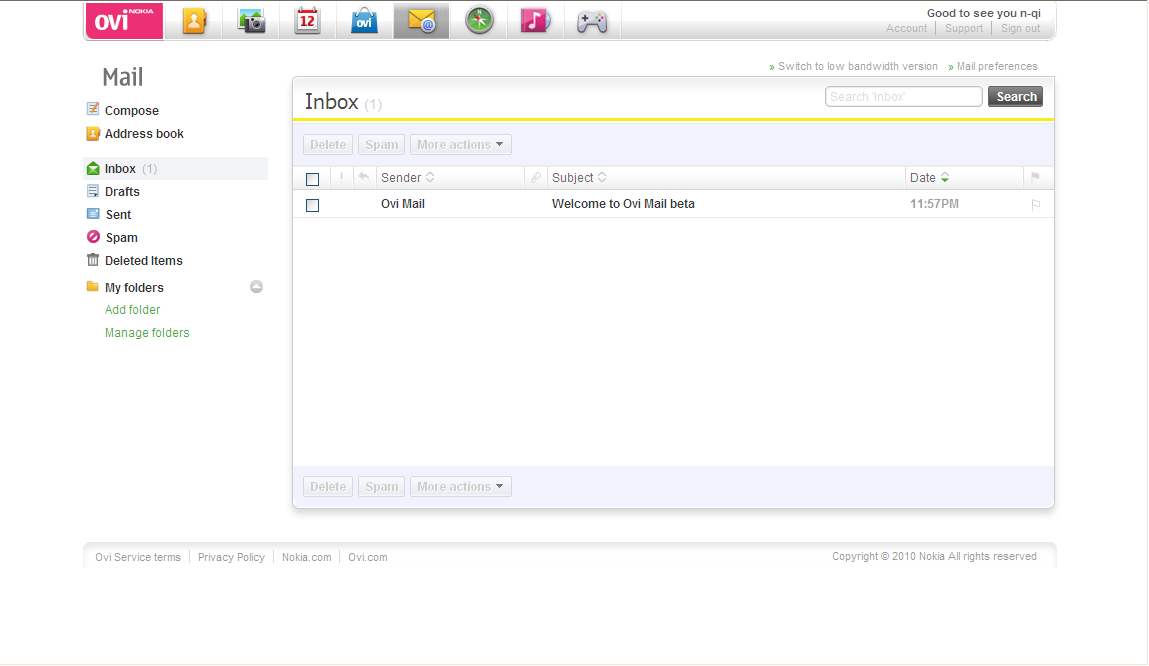Open the Ovi Nokia home logo
The image size is (1149, 666).
pos(124,21)
